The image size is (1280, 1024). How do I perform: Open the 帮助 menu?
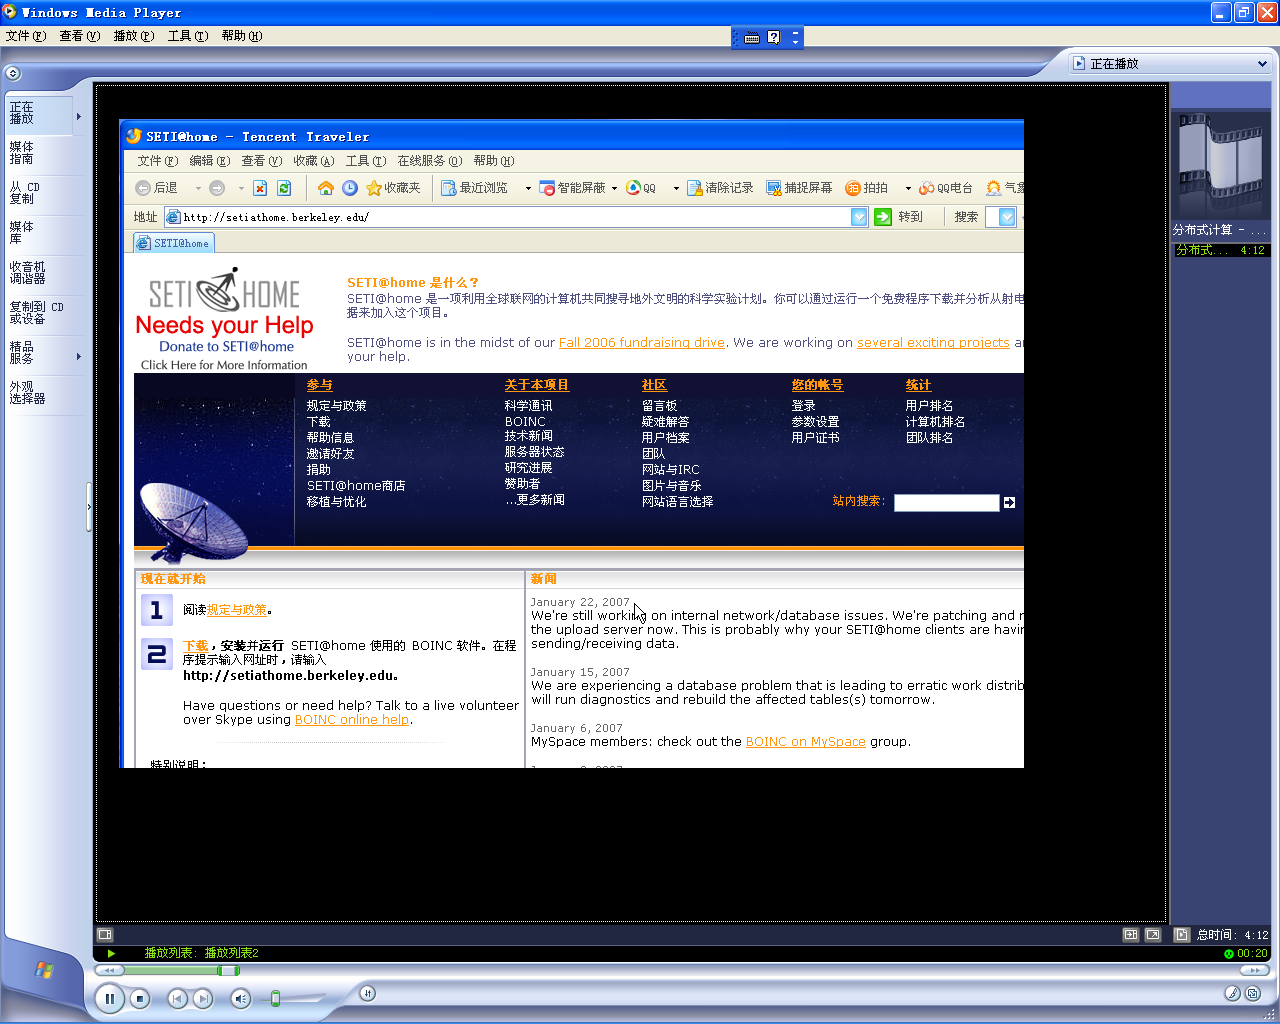point(242,36)
